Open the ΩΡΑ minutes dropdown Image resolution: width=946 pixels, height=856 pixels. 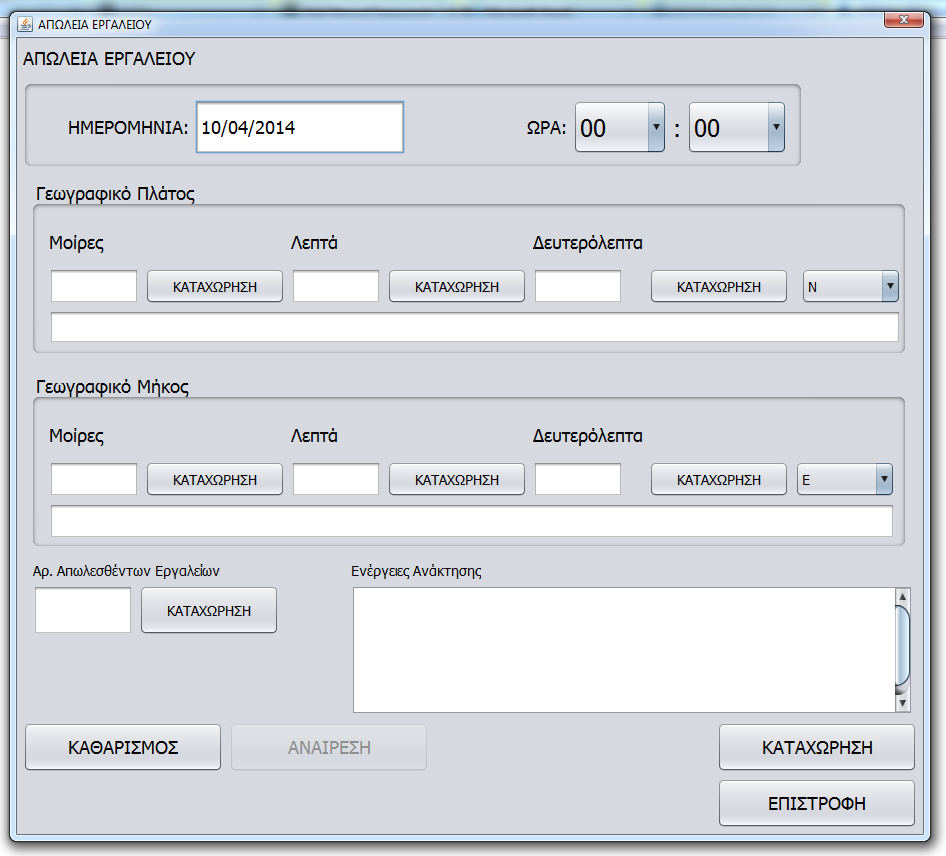pos(737,127)
